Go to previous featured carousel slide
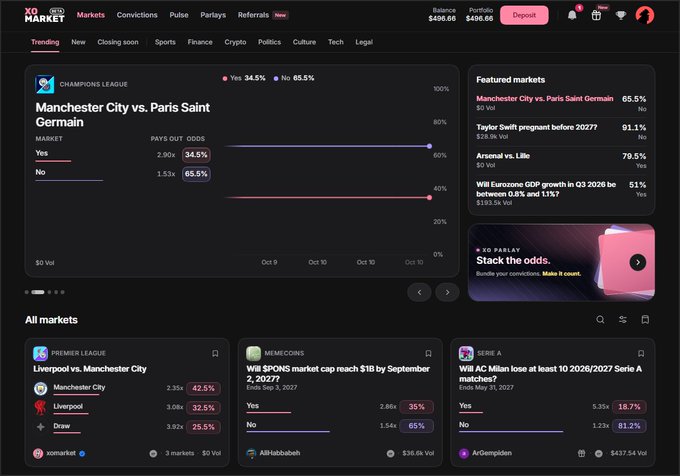The width and height of the screenshot is (680, 476). coord(419,292)
